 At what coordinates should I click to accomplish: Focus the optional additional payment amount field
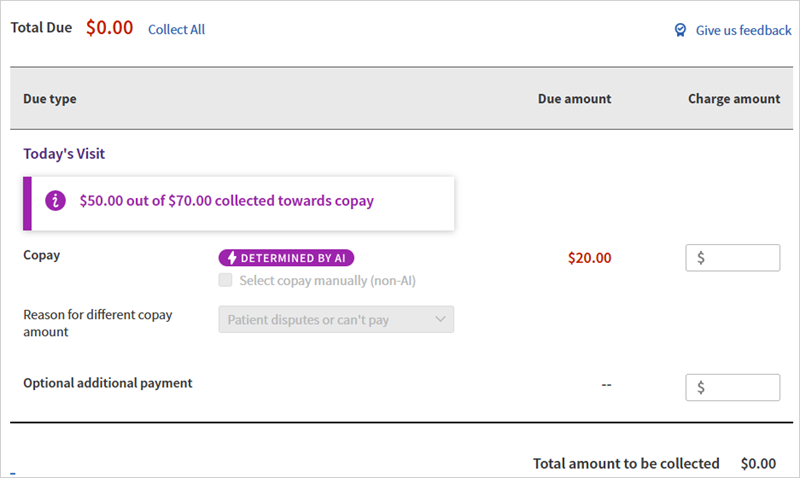pos(733,387)
